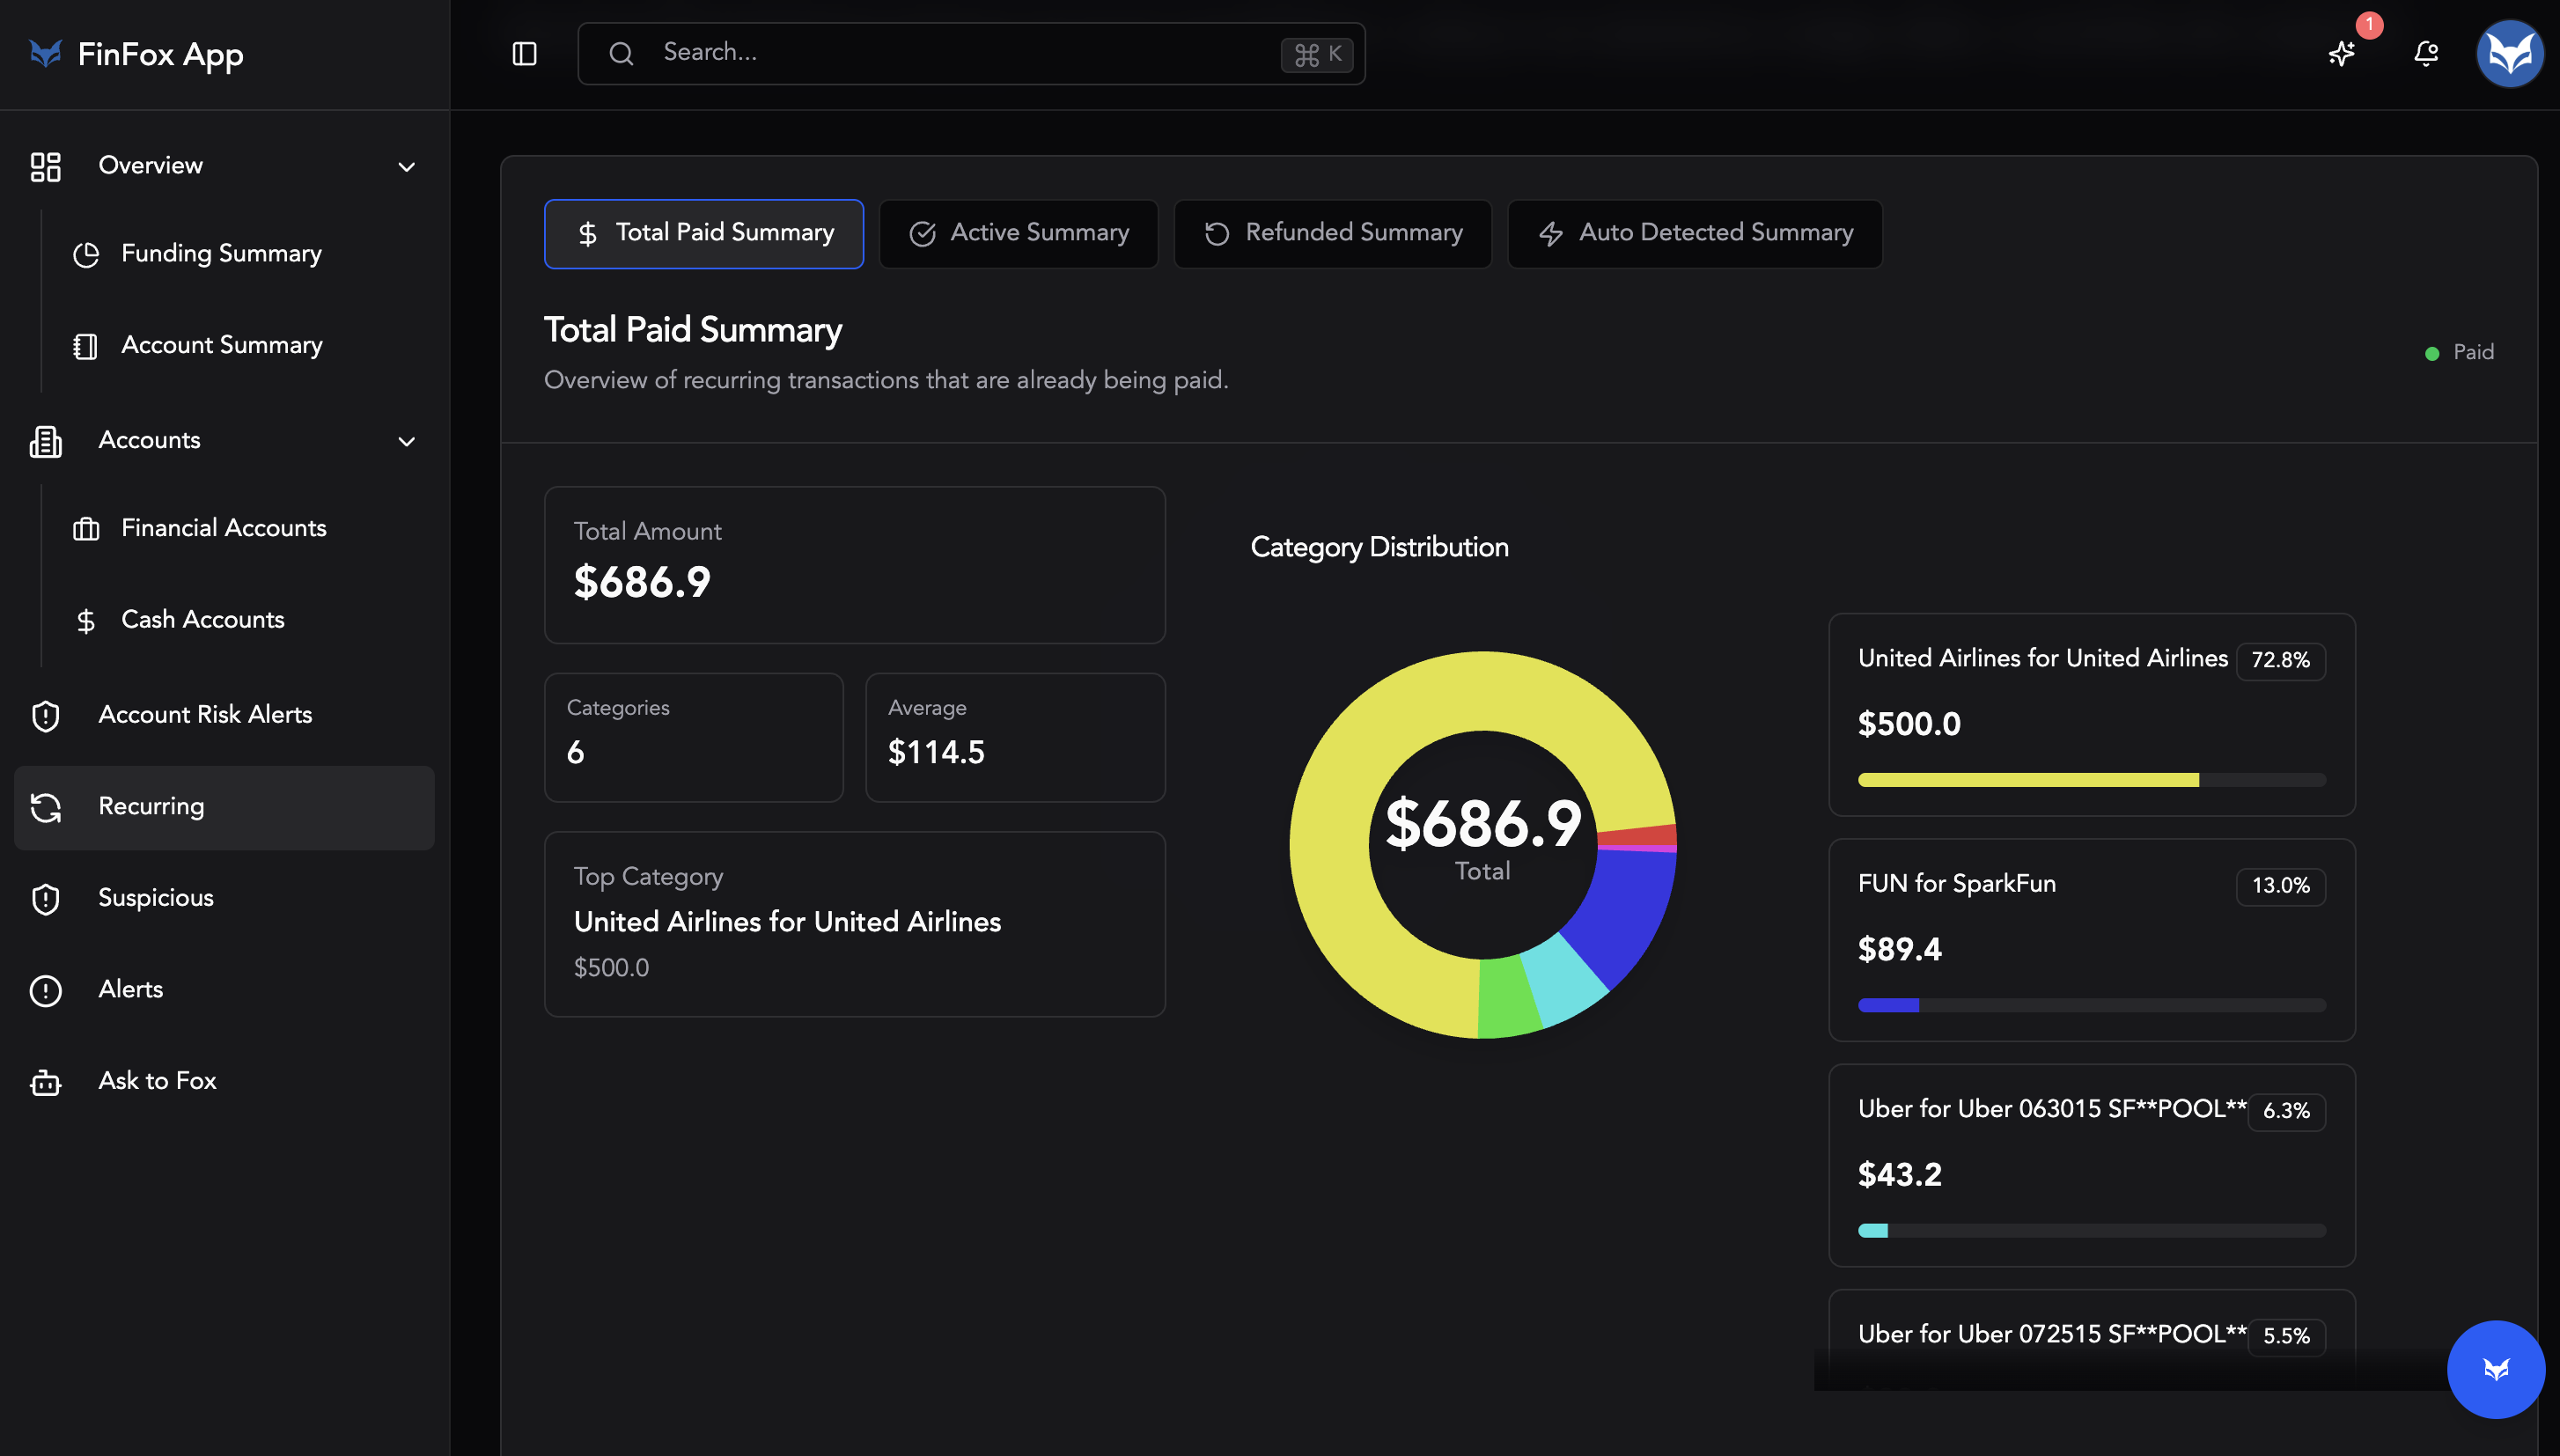Open Funding Summary page
The image size is (2560, 1456).
(x=221, y=254)
